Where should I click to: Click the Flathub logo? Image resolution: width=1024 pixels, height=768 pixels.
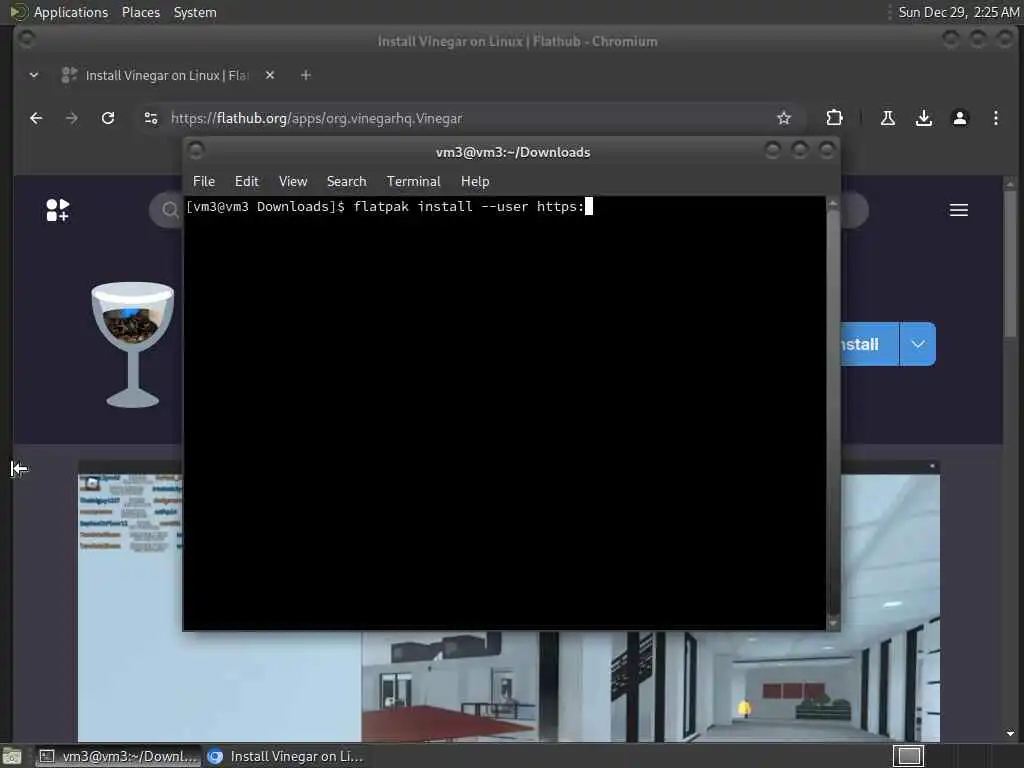[x=57, y=210]
